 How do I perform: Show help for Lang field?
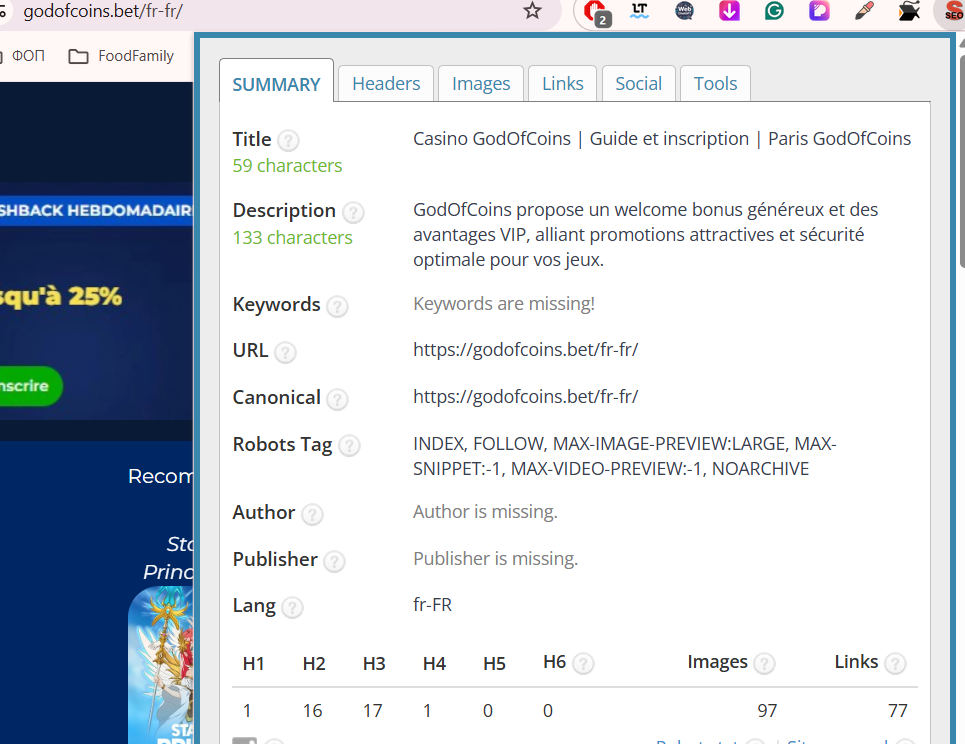tap(292, 607)
